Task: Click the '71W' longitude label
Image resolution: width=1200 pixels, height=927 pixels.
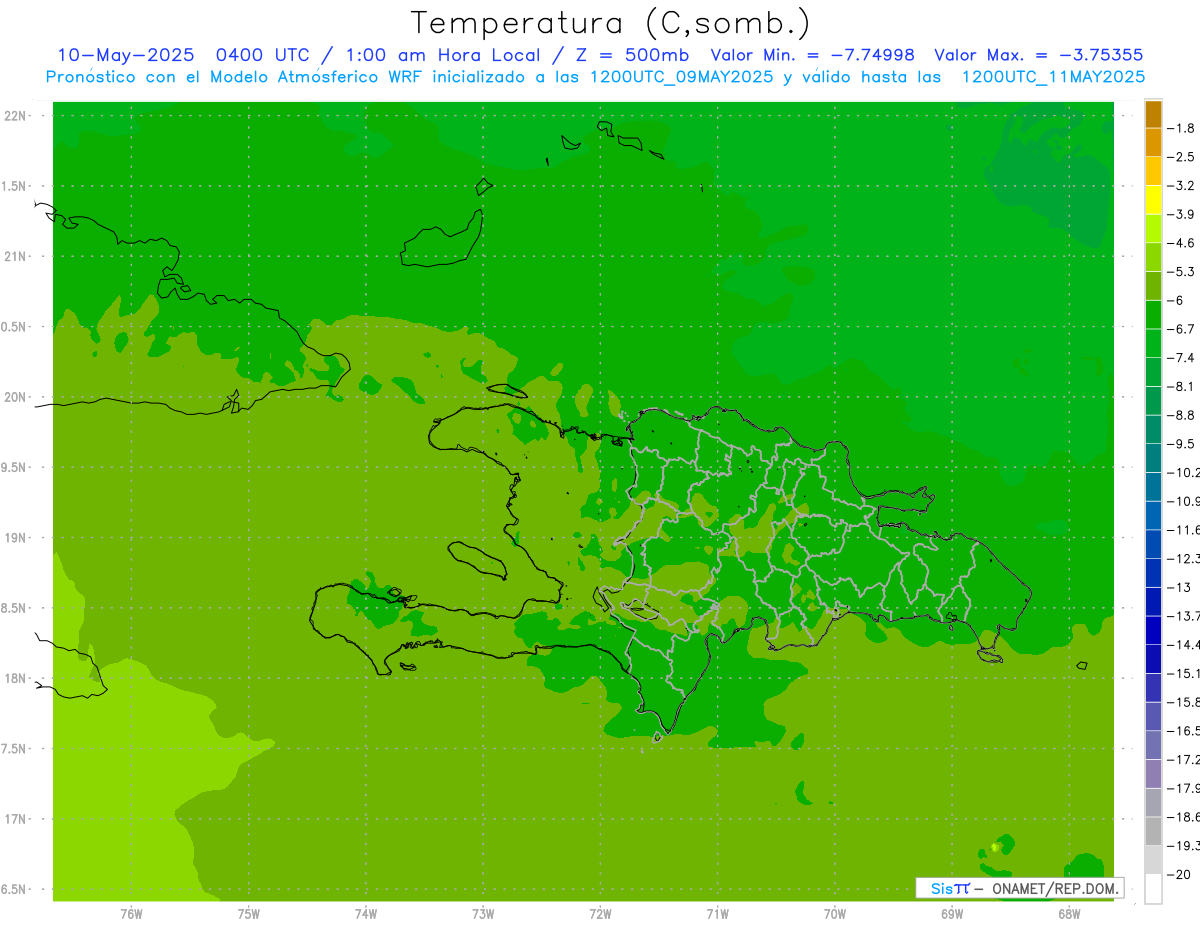Action: pyautogui.click(x=717, y=915)
